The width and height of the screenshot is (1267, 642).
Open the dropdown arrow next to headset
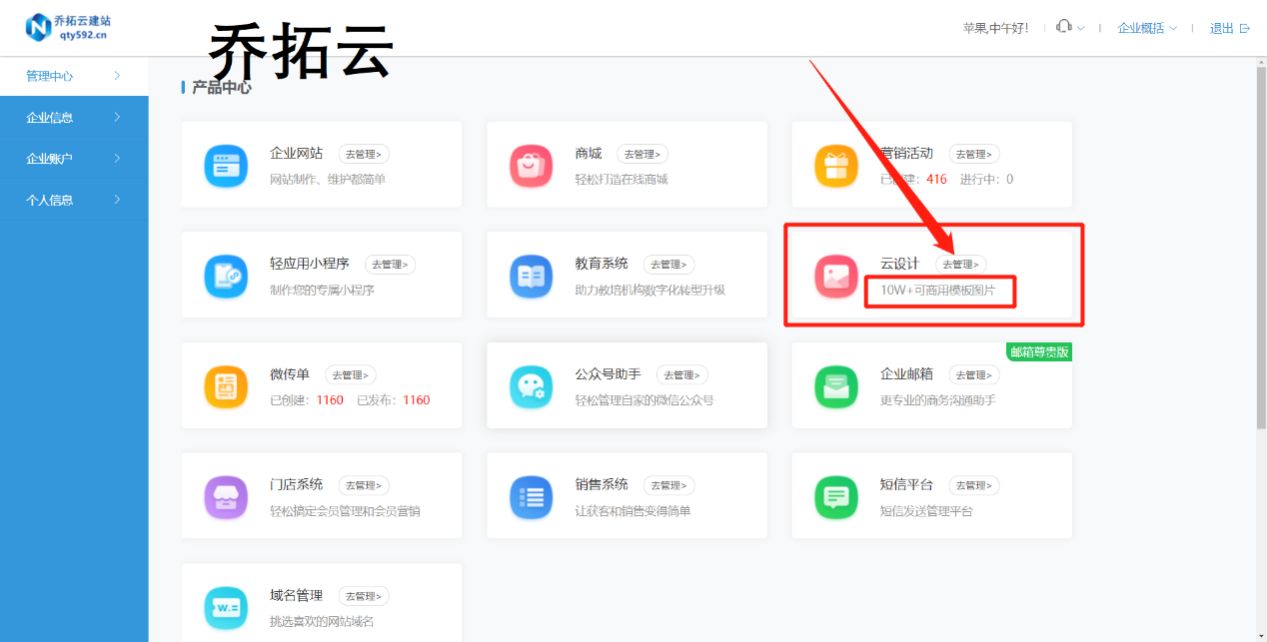point(1080,28)
